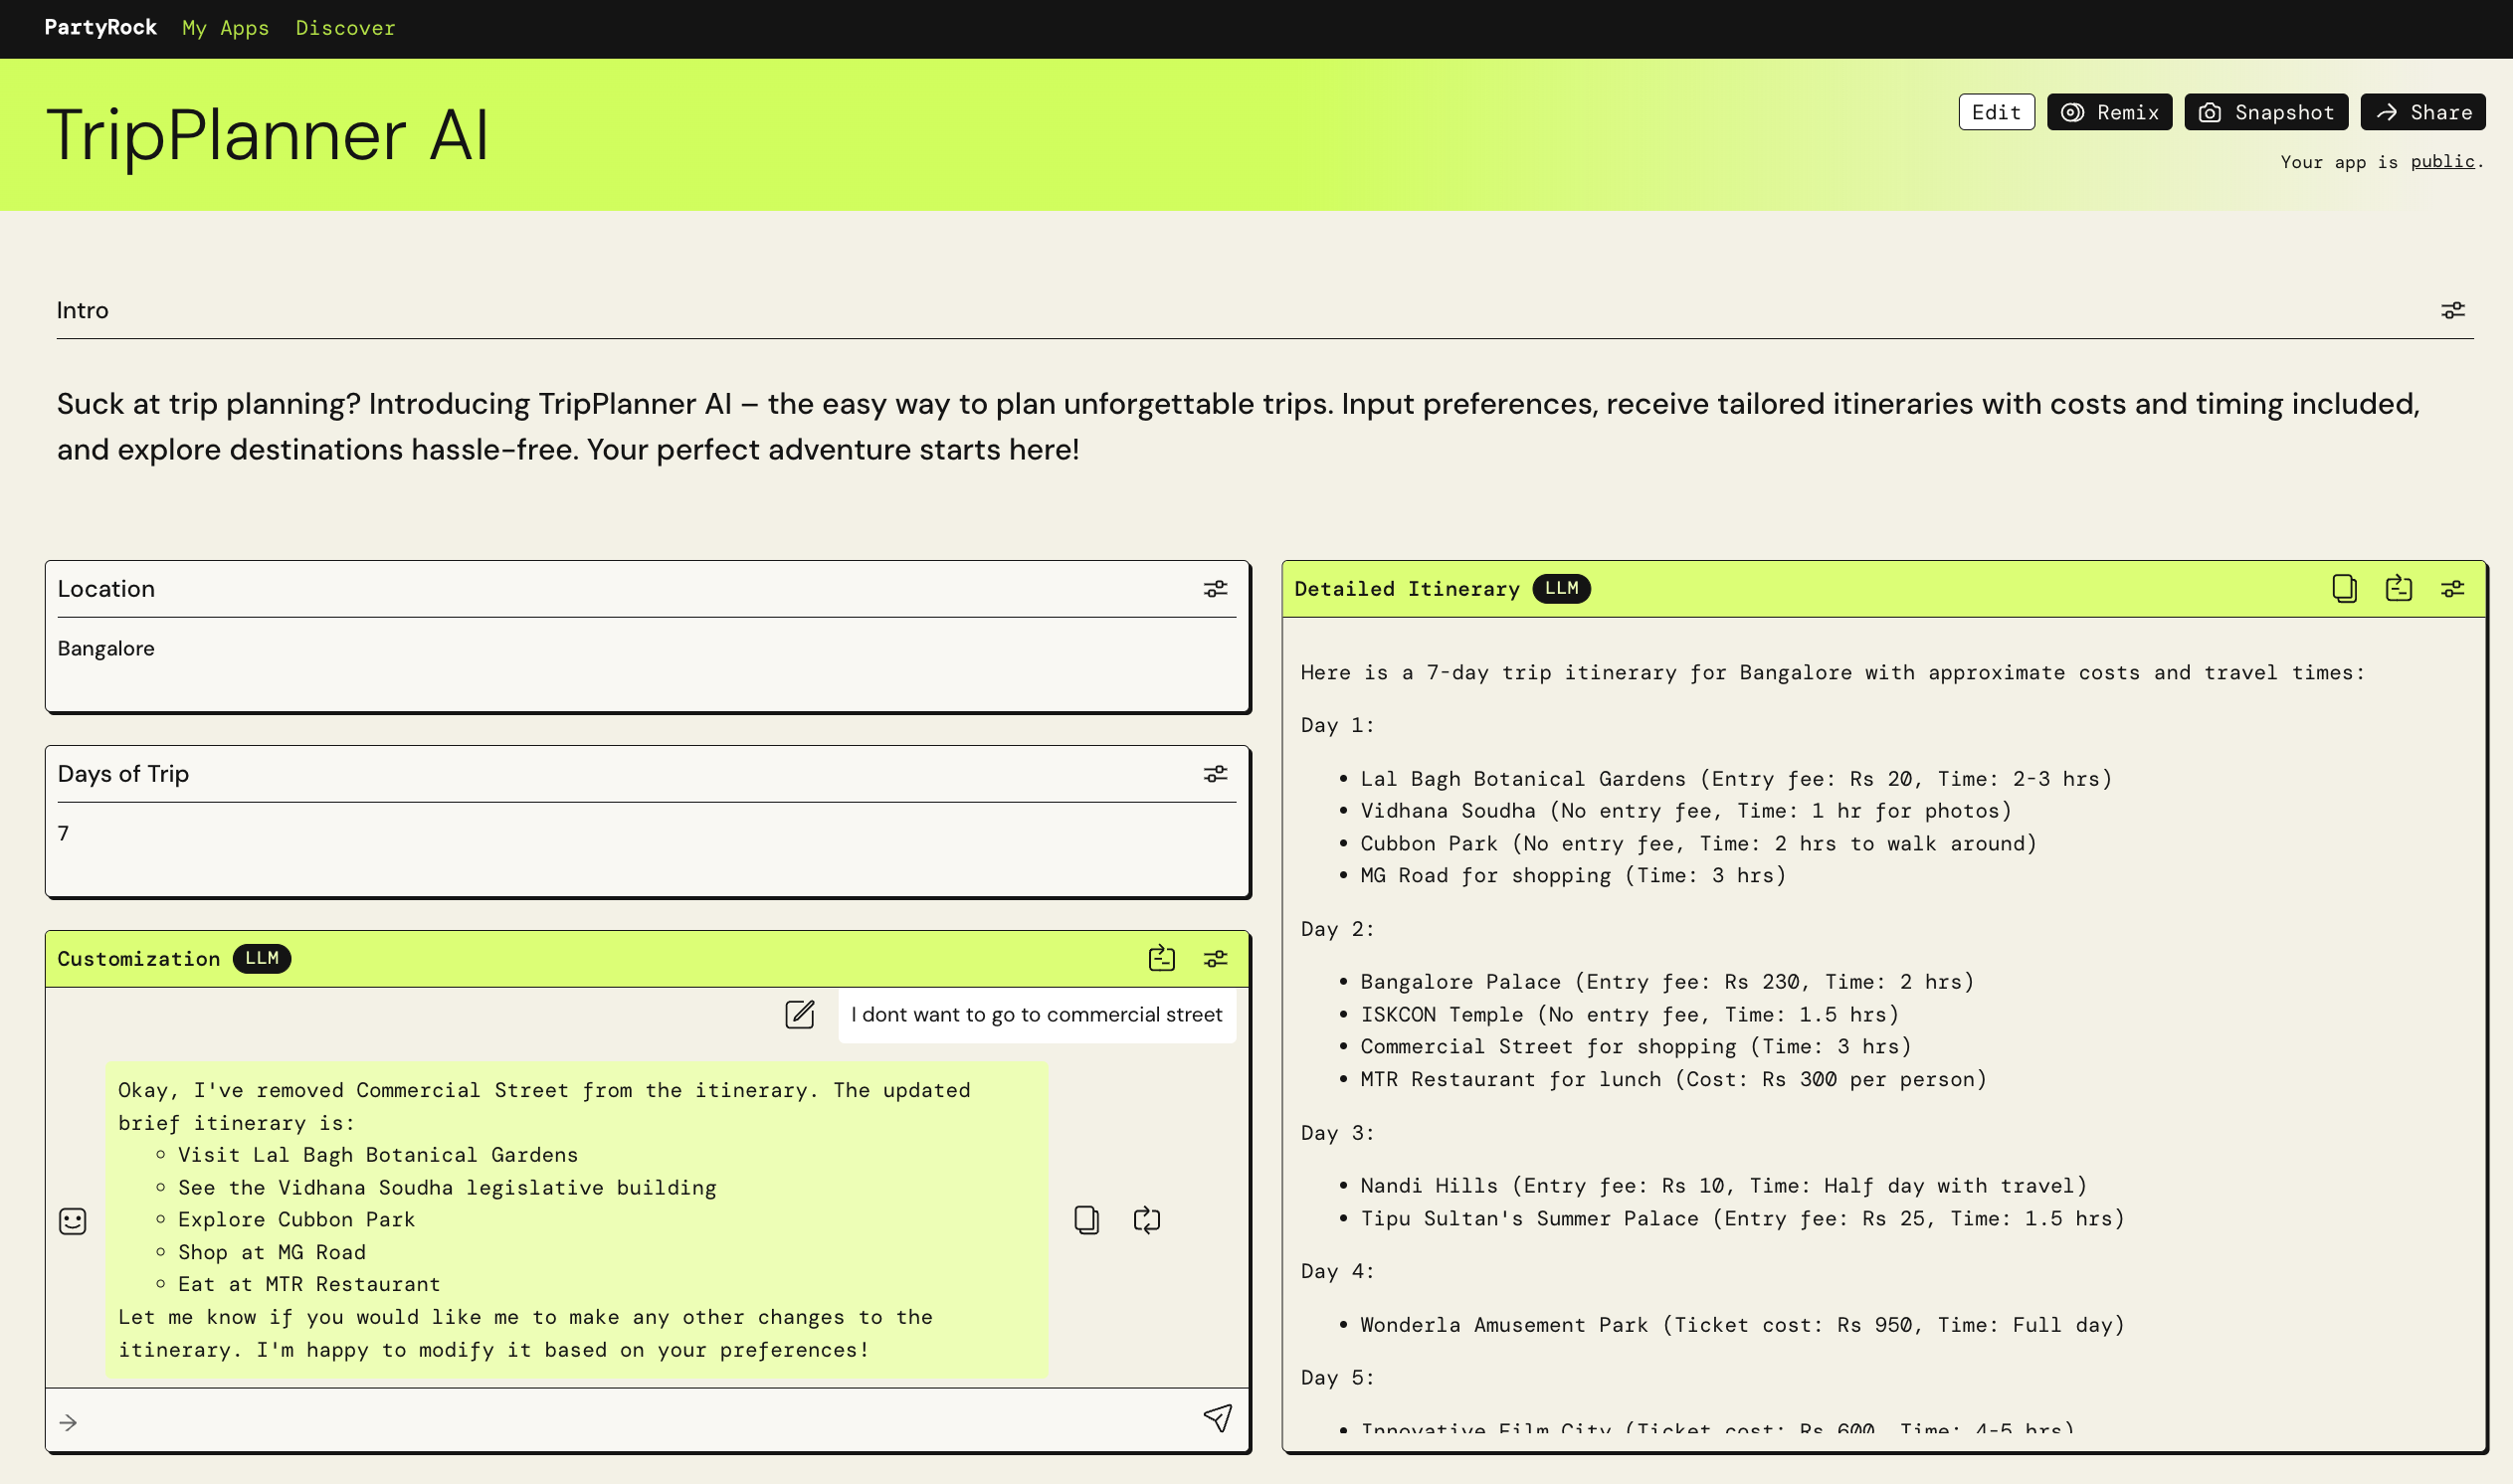Regenerate the assistant's chat reply

1146,1220
